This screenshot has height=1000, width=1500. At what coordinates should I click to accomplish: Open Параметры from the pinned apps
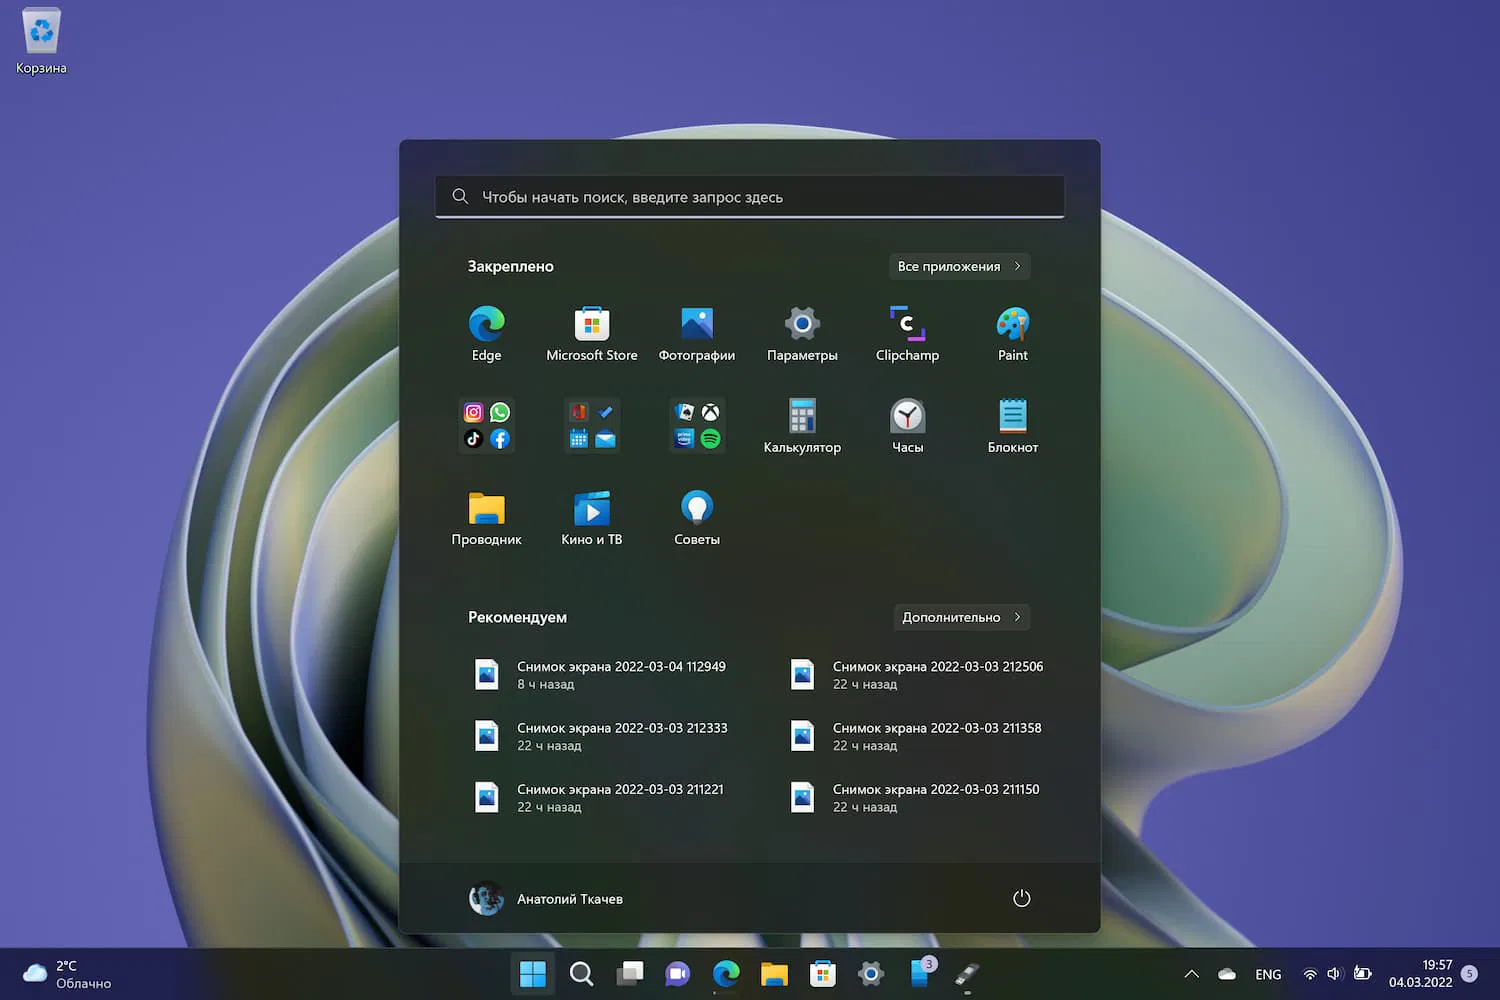point(802,334)
